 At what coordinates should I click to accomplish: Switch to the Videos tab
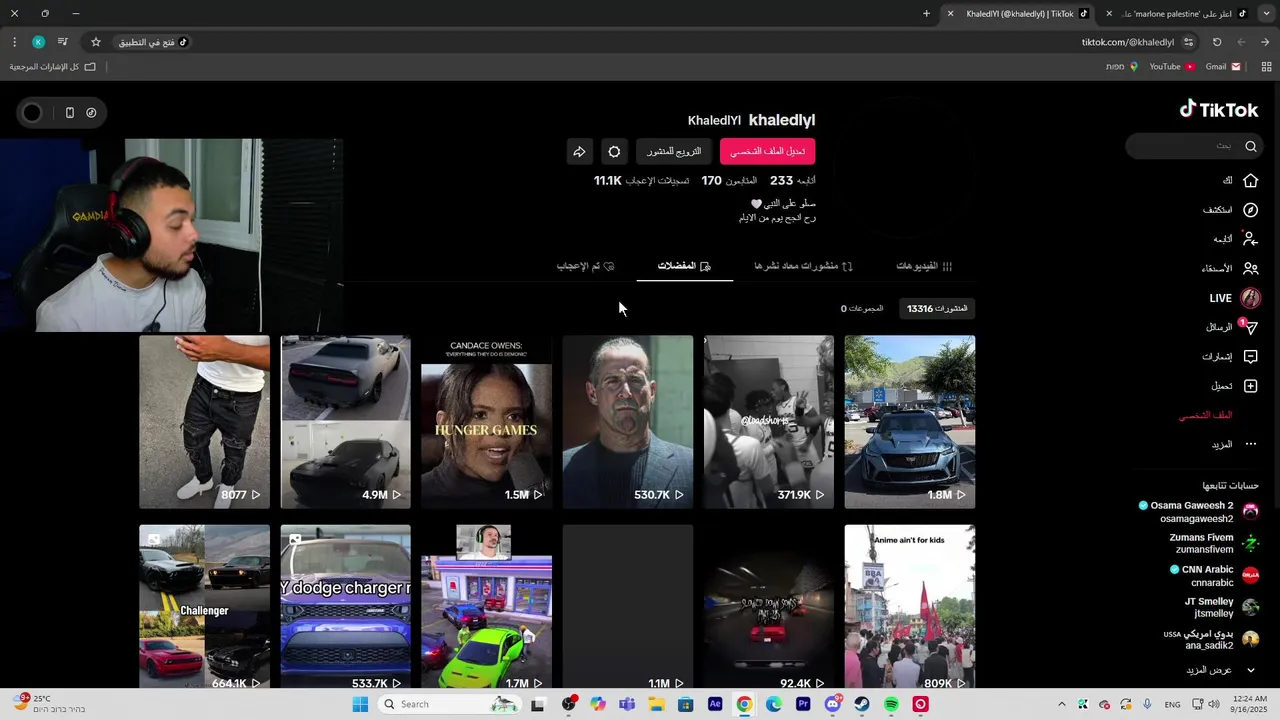tap(924, 266)
